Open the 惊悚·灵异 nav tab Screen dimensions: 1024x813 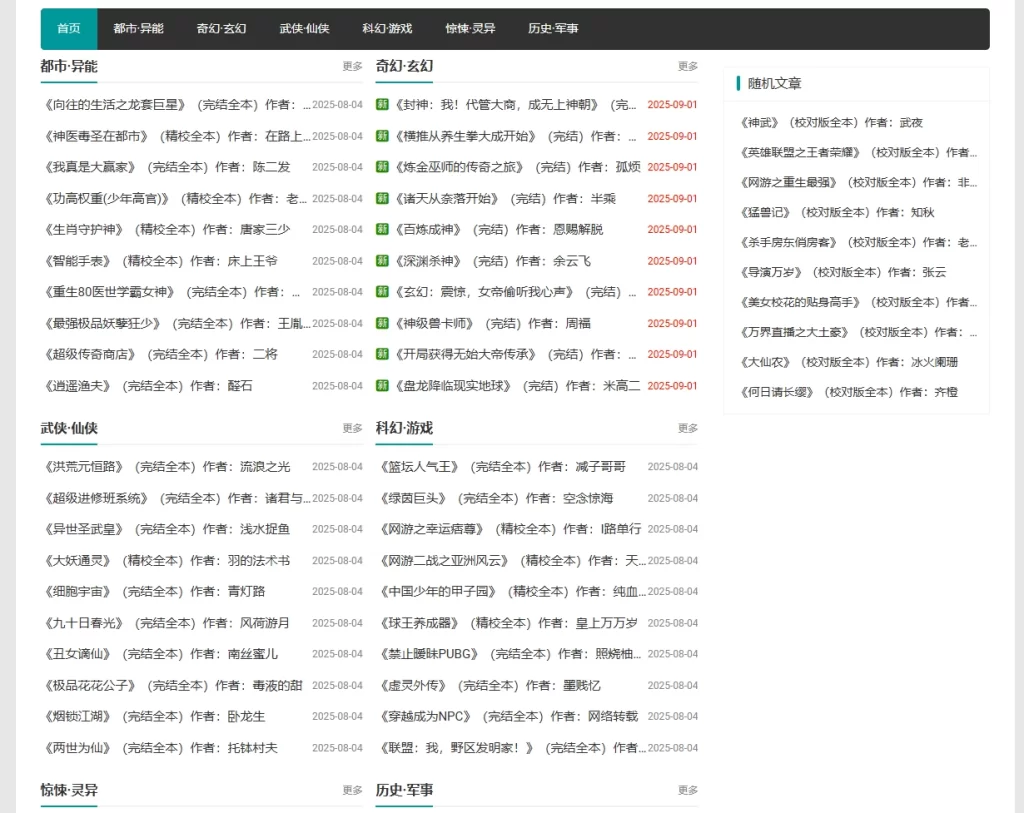click(x=470, y=29)
